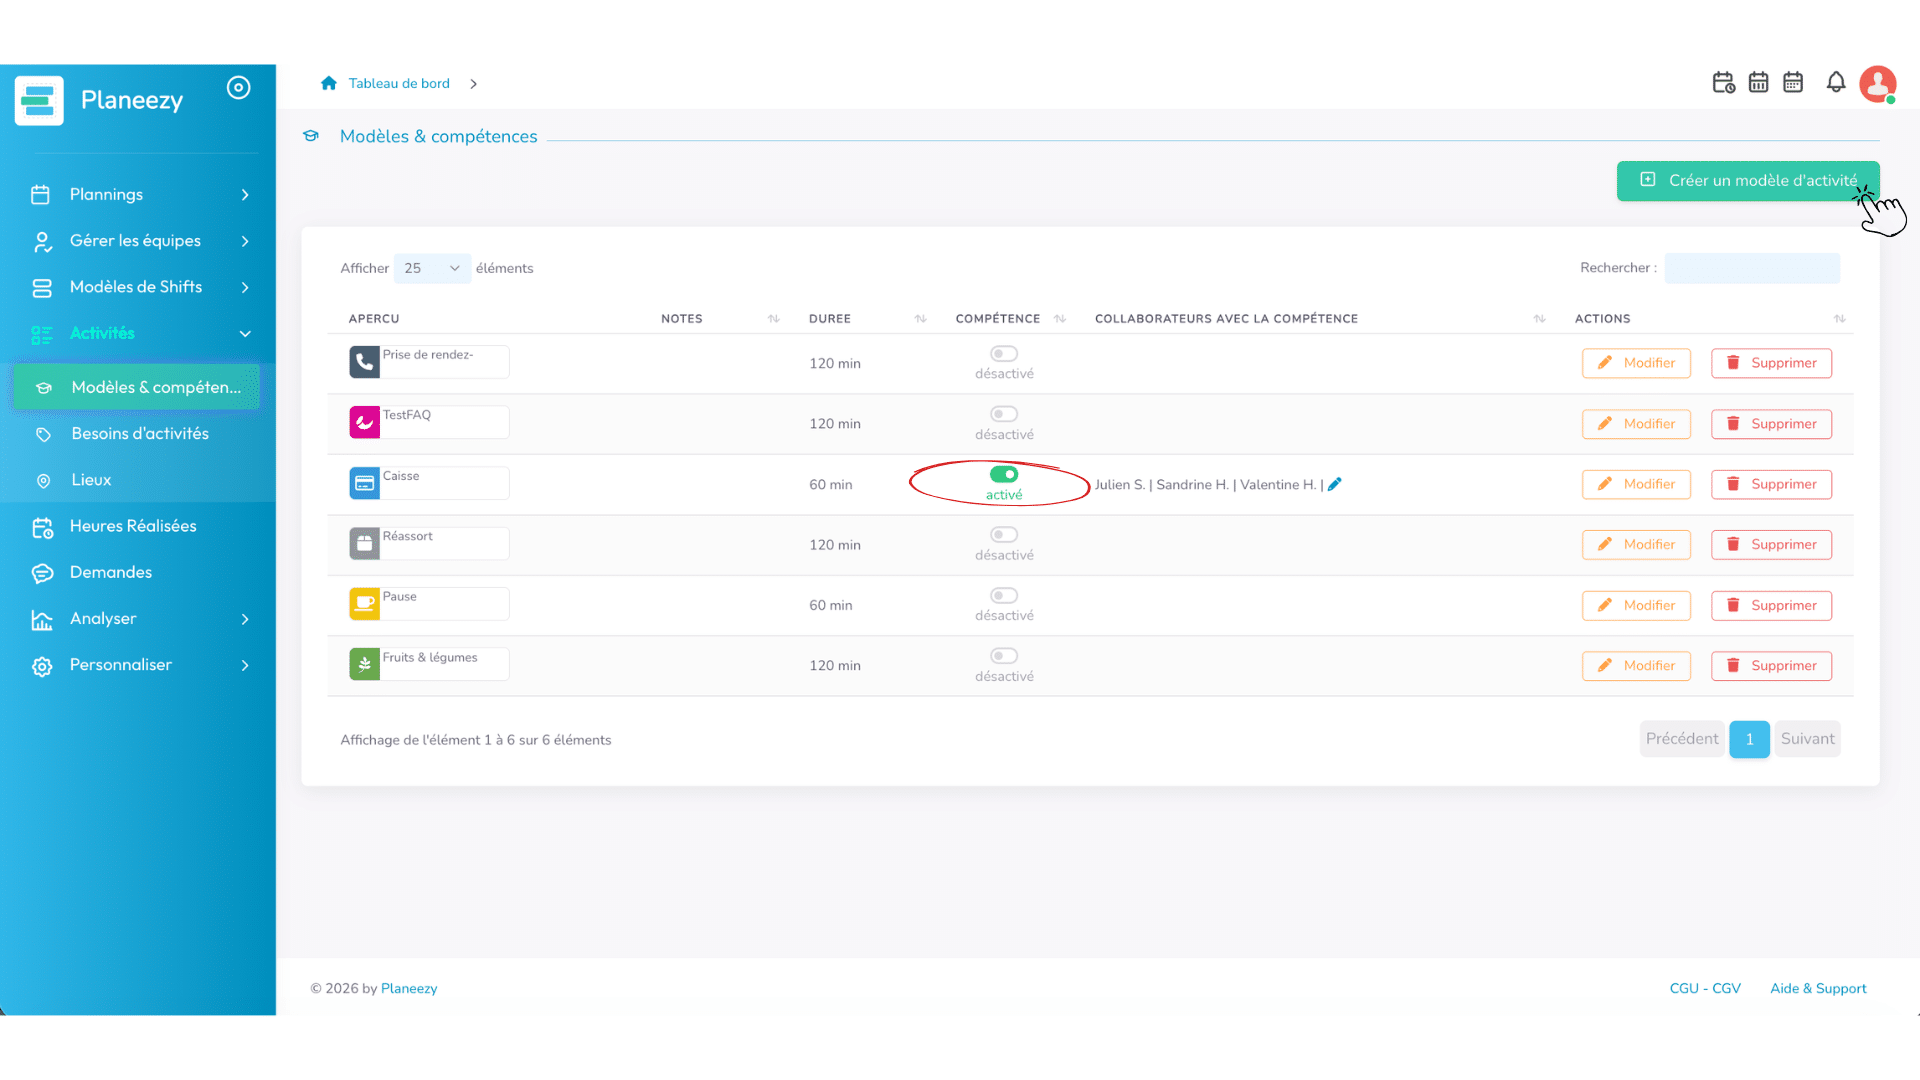Expand the Personnaliser menu
1920x1080 pixels.
[139, 665]
